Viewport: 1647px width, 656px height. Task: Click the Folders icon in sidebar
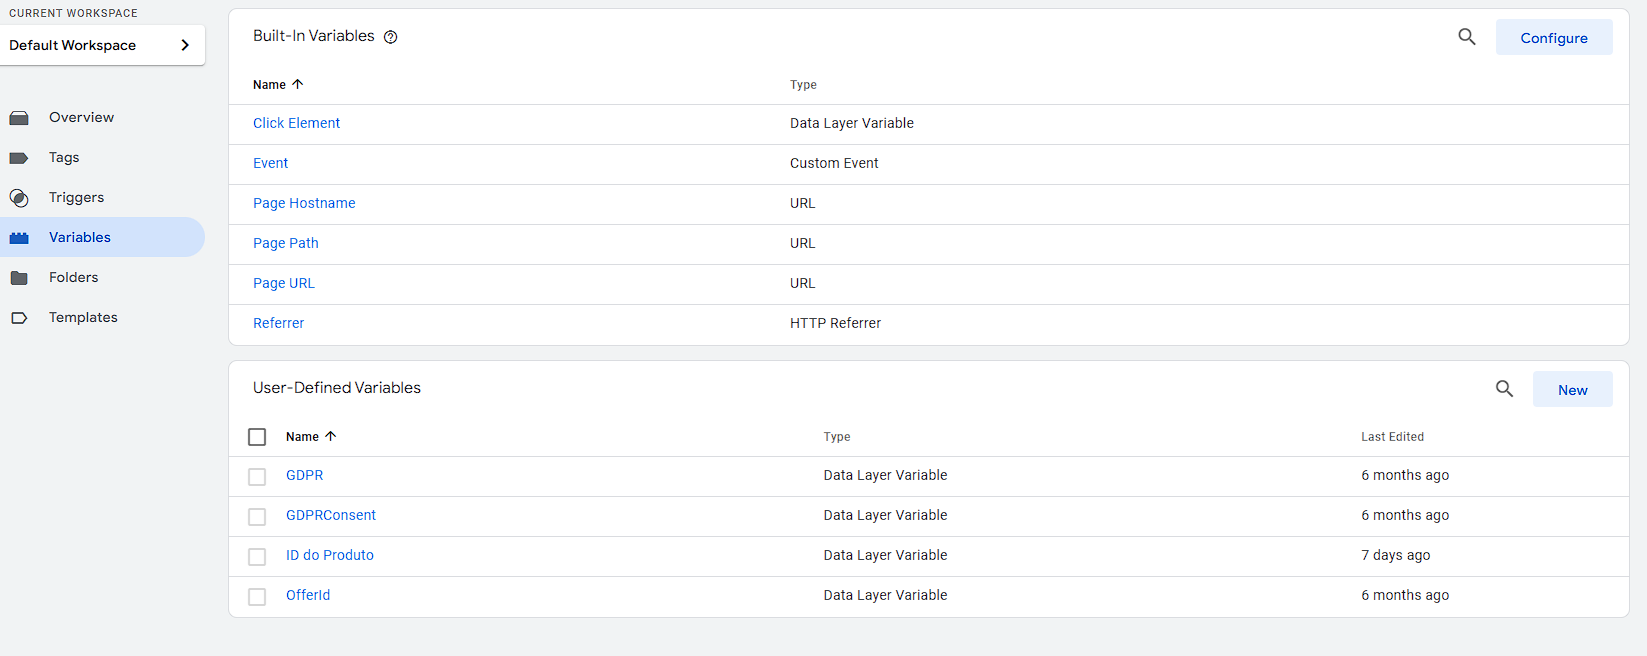19,278
